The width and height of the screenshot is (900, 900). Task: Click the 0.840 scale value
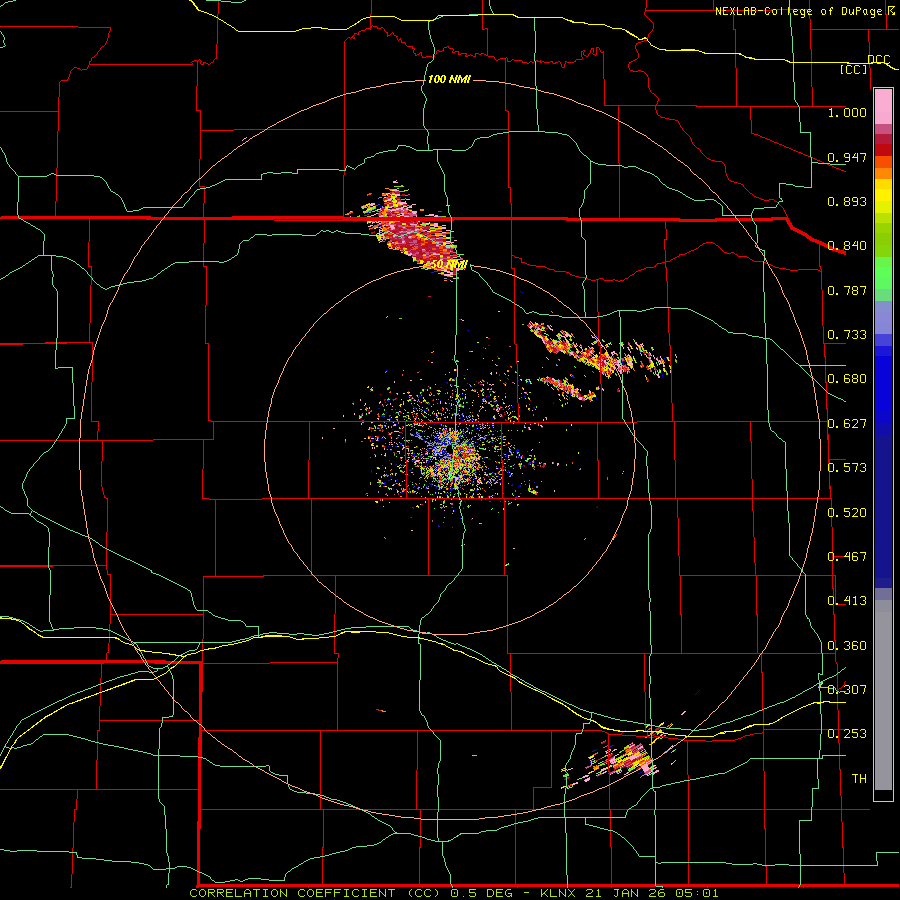pos(847,246)
